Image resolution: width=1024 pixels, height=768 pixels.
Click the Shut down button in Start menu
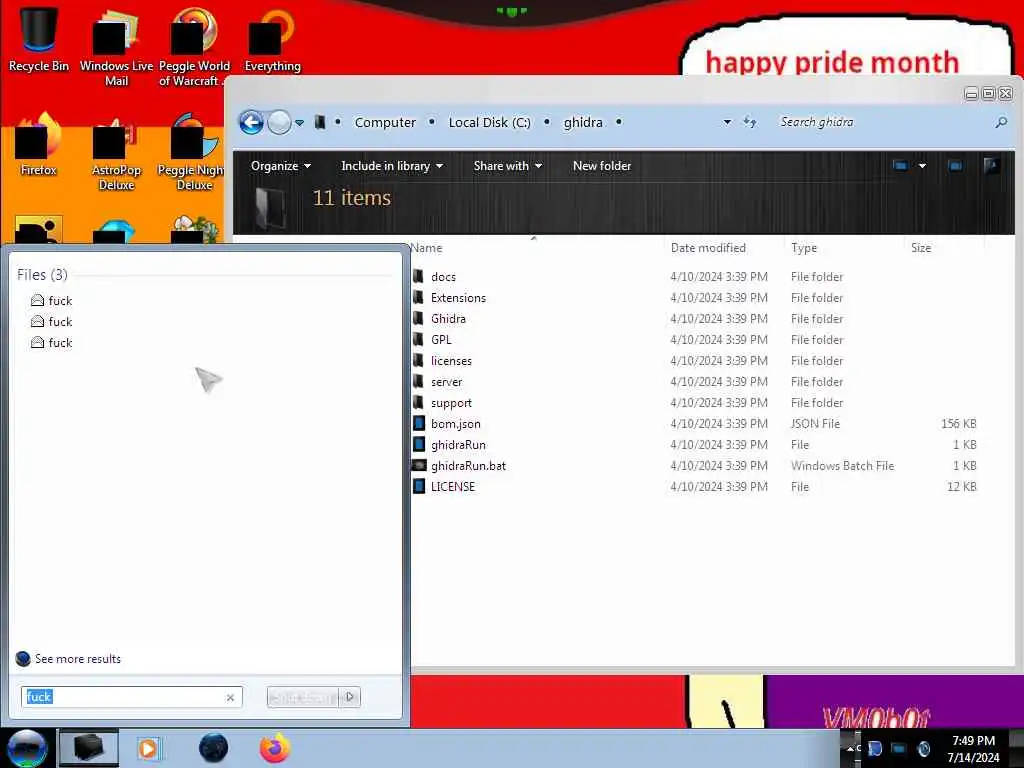(302, 697)
